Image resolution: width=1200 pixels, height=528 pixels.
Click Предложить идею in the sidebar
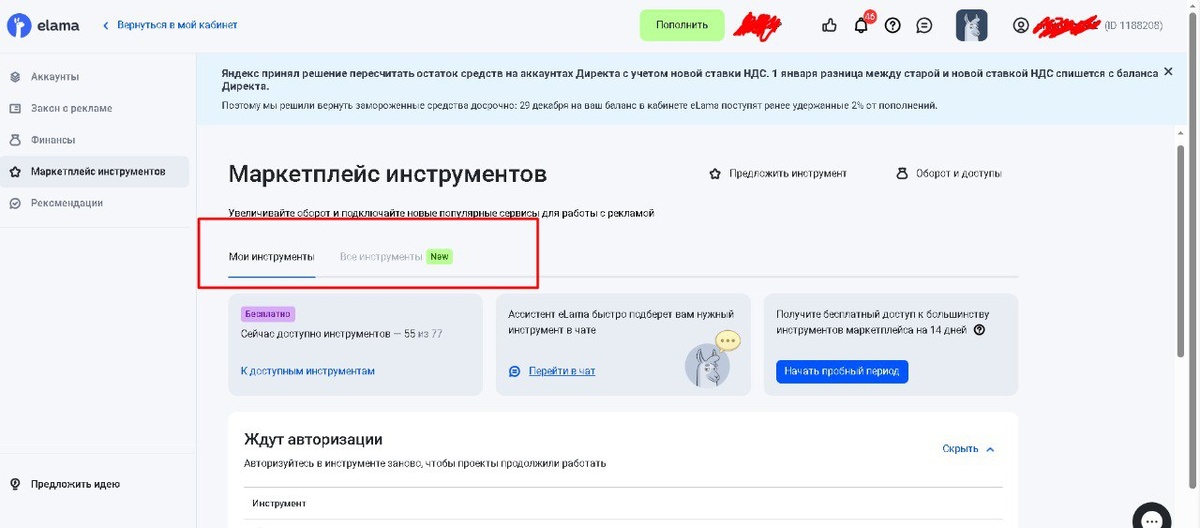pos(75,484)
